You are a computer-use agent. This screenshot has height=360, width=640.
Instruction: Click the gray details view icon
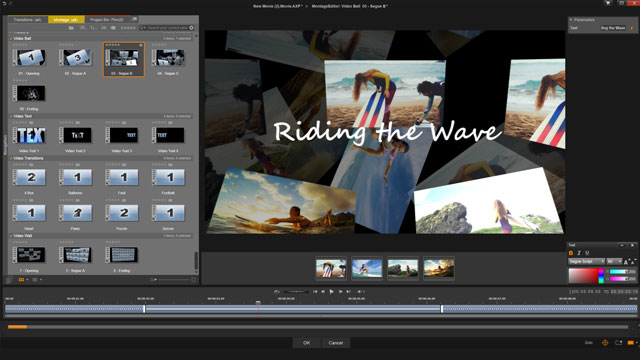(35, 280)
